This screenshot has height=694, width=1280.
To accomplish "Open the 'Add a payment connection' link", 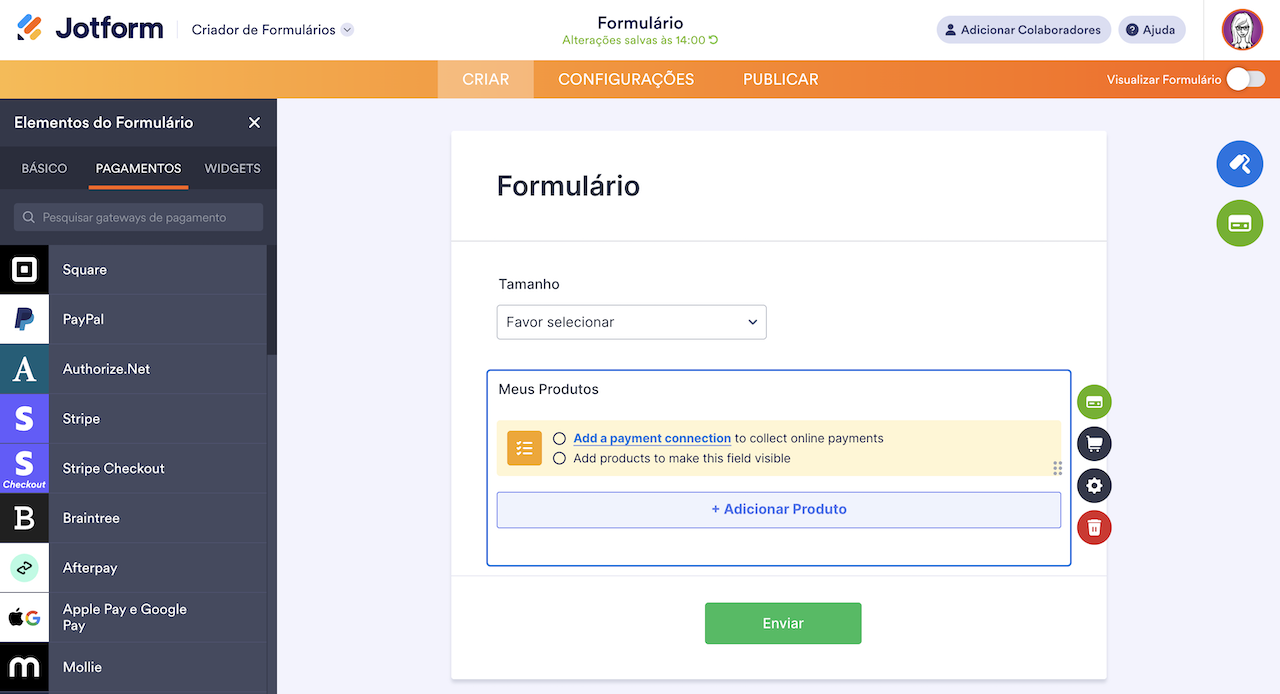I will pos(651,437).
